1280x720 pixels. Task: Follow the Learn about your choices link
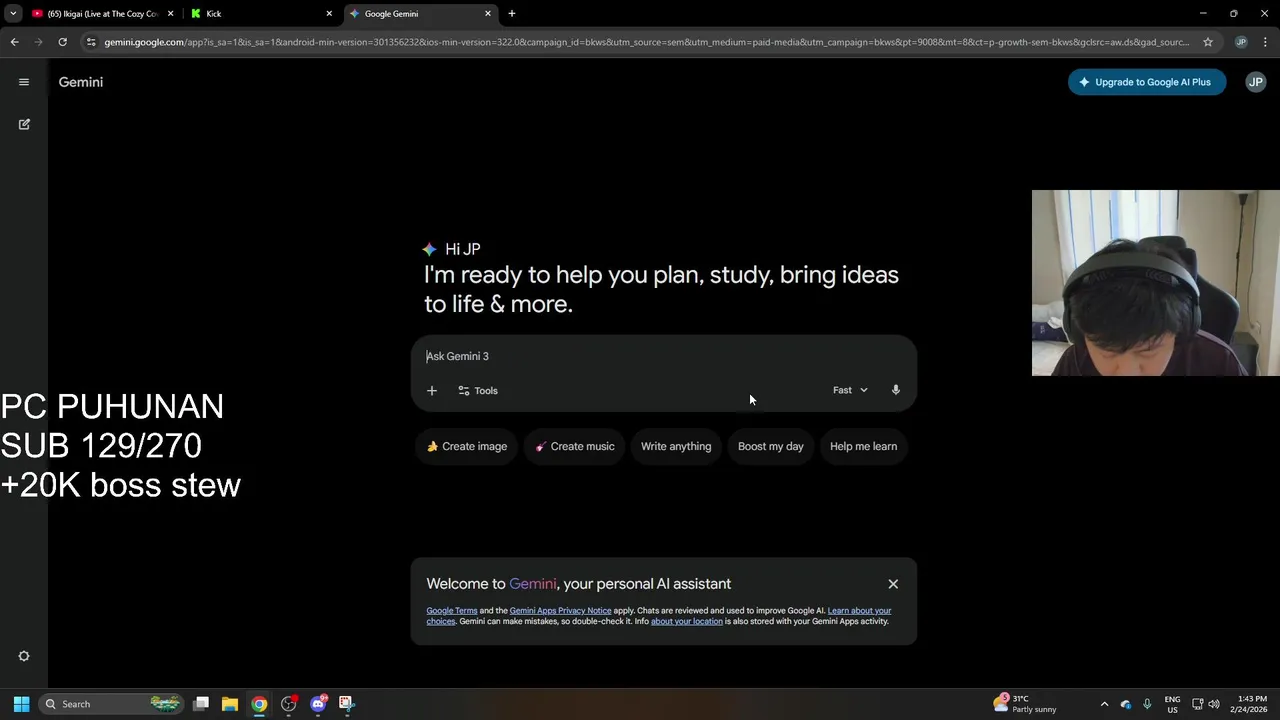pyautogui.click(x=859, y=611)
